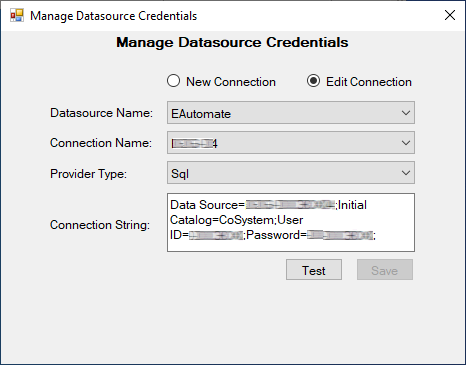Expand the Connection Name dropdown arrow
Viewport: 466px width, 365px height.
406,143
